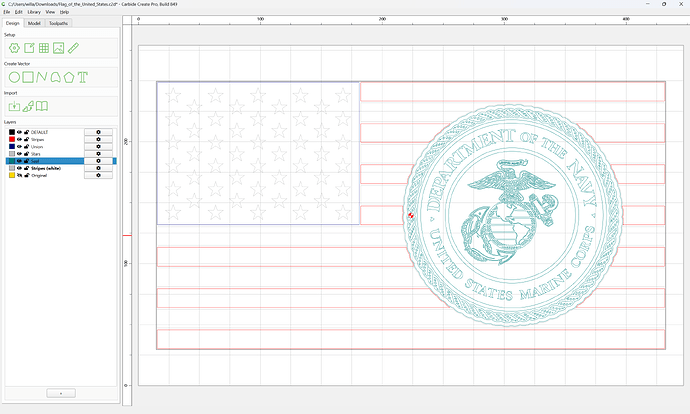Click yellow color swatch of Original layer
Image resolution: width=690 pixels, height=414 pixels.
coord(12,175)
